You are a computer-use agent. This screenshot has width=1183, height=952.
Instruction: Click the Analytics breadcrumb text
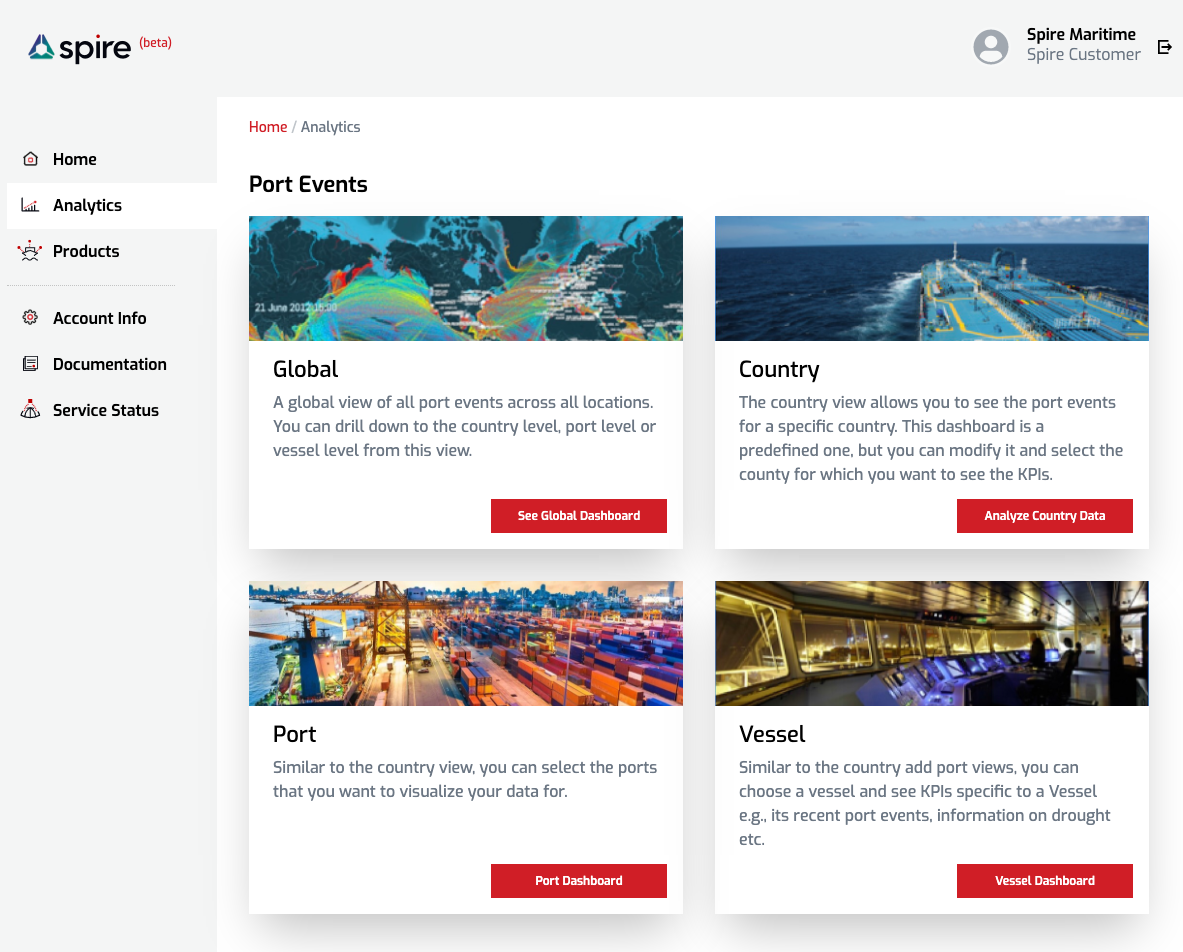(x=330, y=127)
